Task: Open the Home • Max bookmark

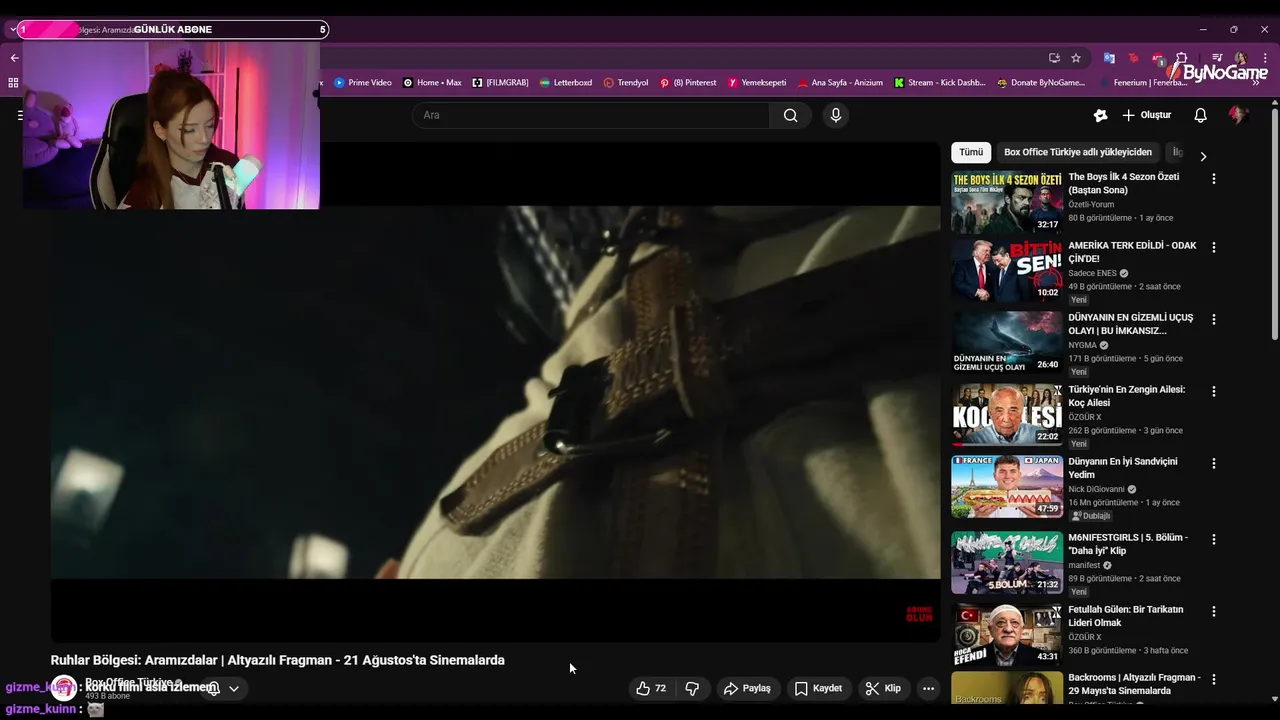Action: [x=432, y=83]
